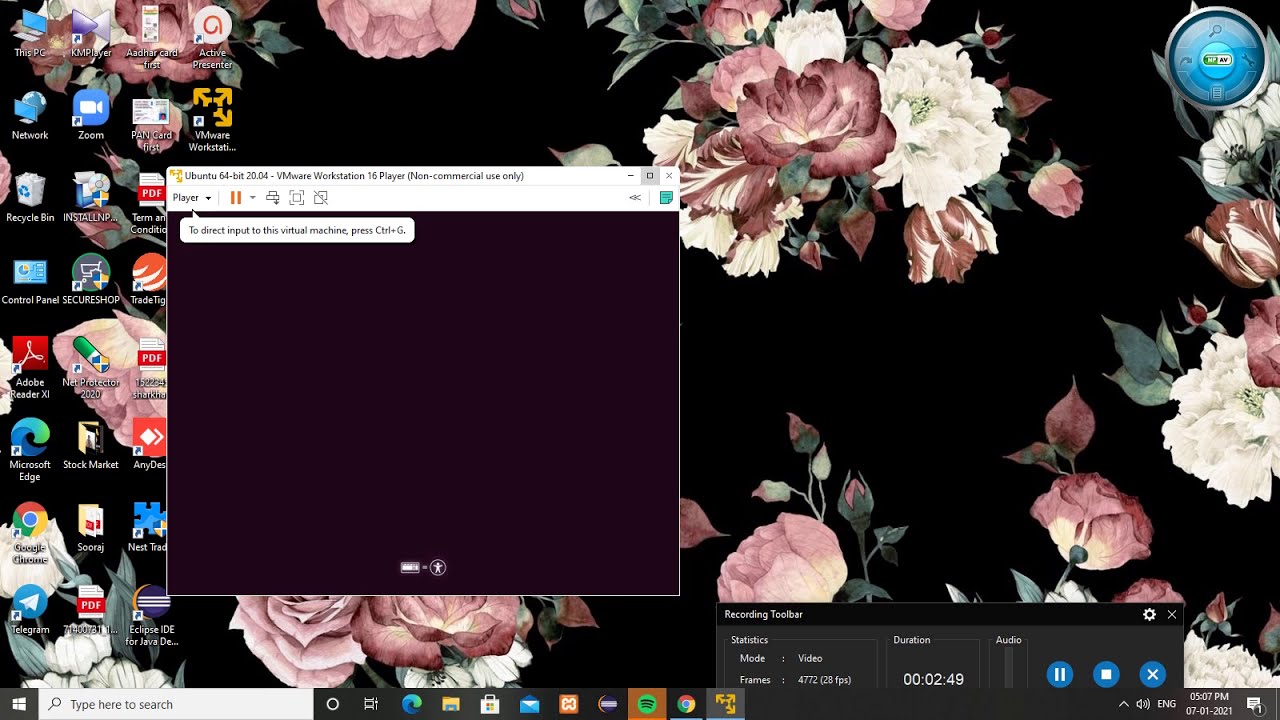Click the 00:02:49 duration readout
The image size is (1280, 720).
point(933,679)
